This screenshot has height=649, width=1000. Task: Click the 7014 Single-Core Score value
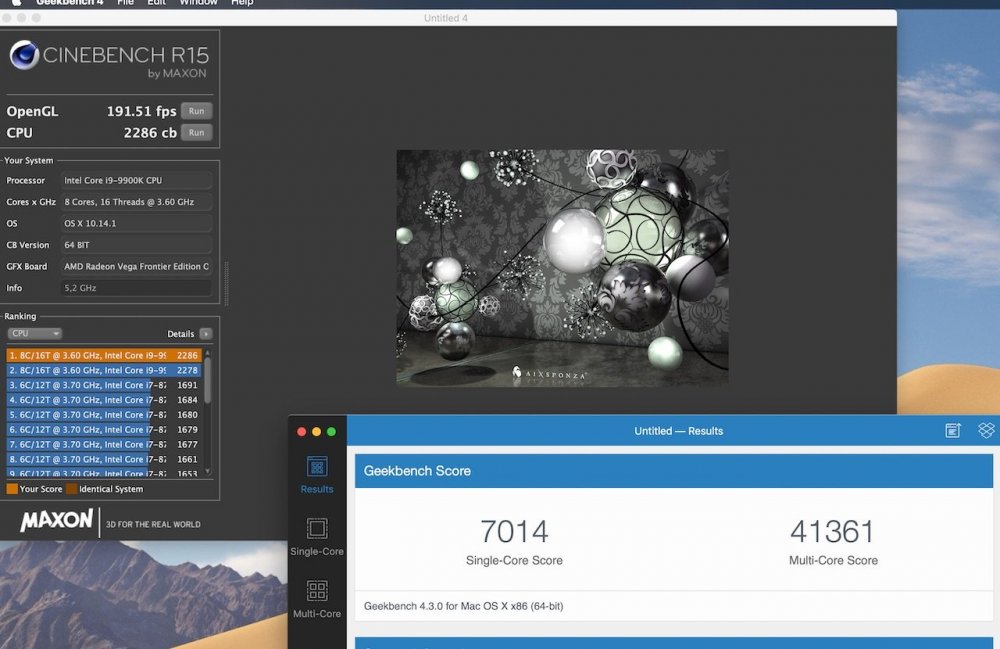514,531
